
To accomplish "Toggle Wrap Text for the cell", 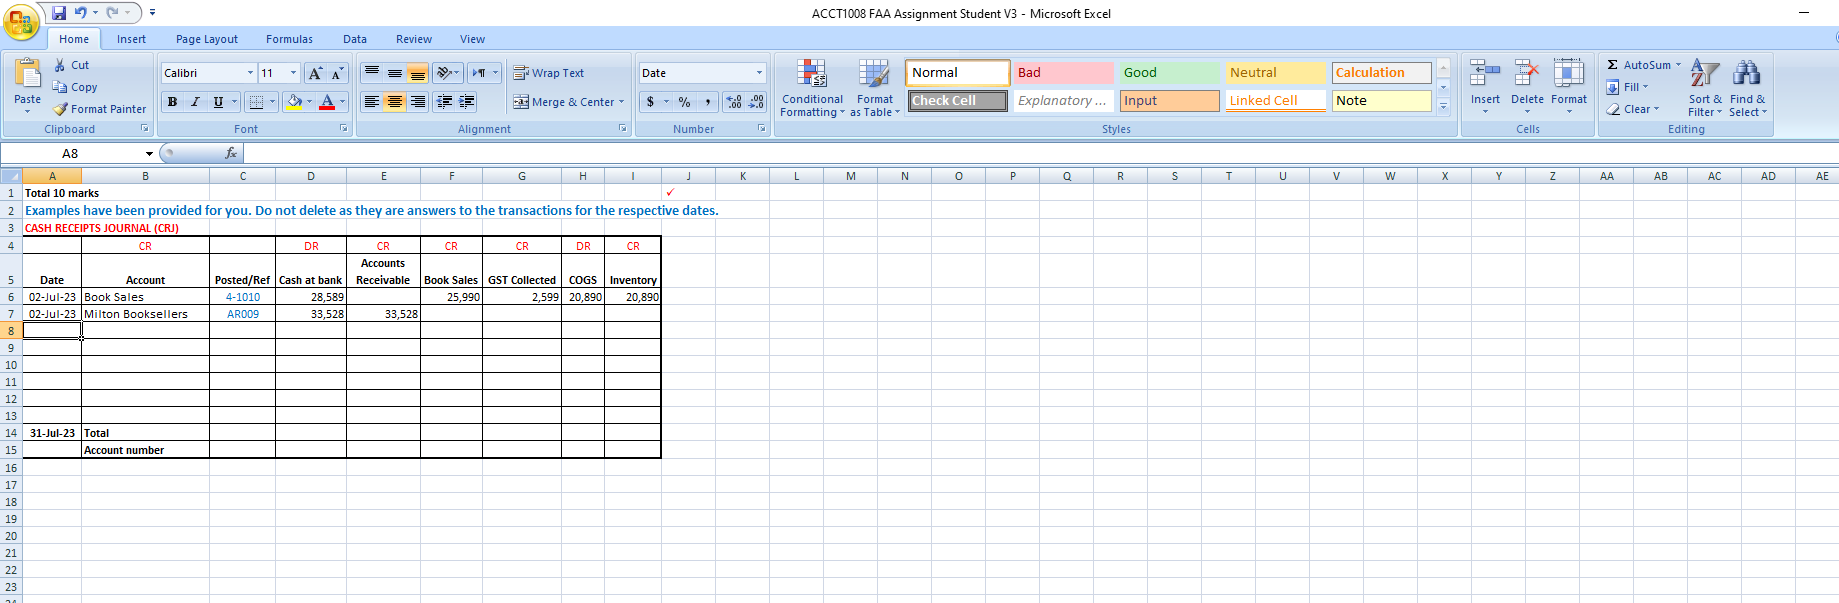I will (x=548, y=73).
